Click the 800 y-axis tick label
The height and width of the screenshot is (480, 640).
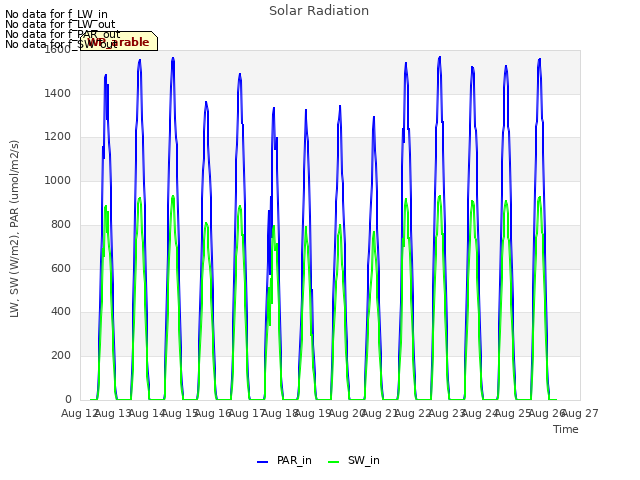click(61, 224)
